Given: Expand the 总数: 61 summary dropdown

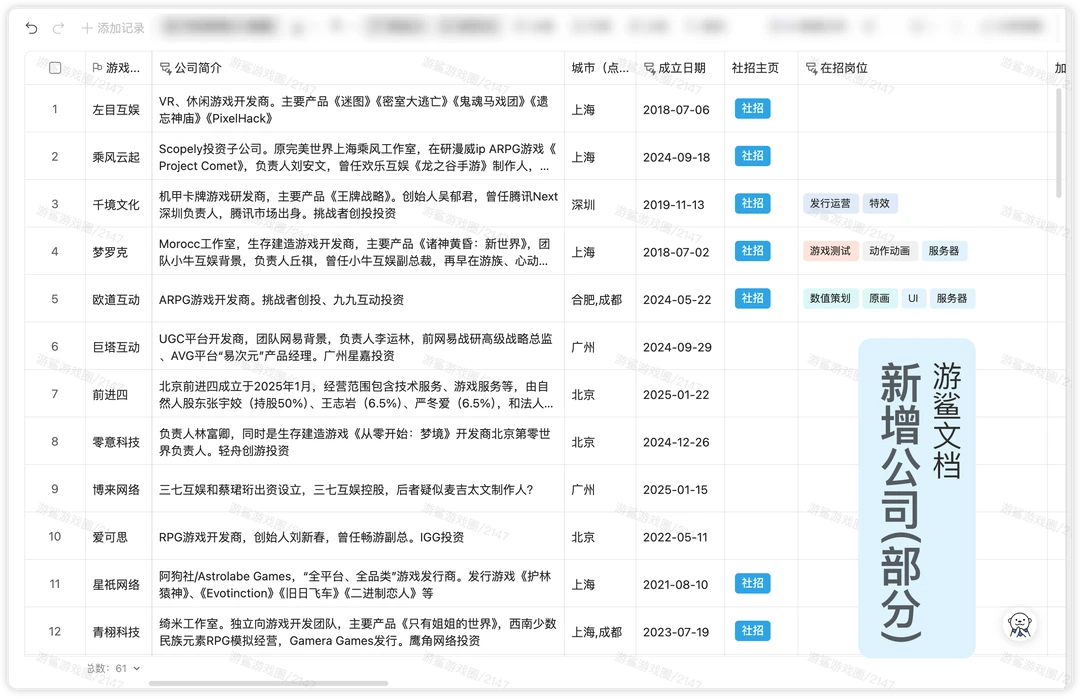Looking at the screenshot, I should tap(114, 669).
